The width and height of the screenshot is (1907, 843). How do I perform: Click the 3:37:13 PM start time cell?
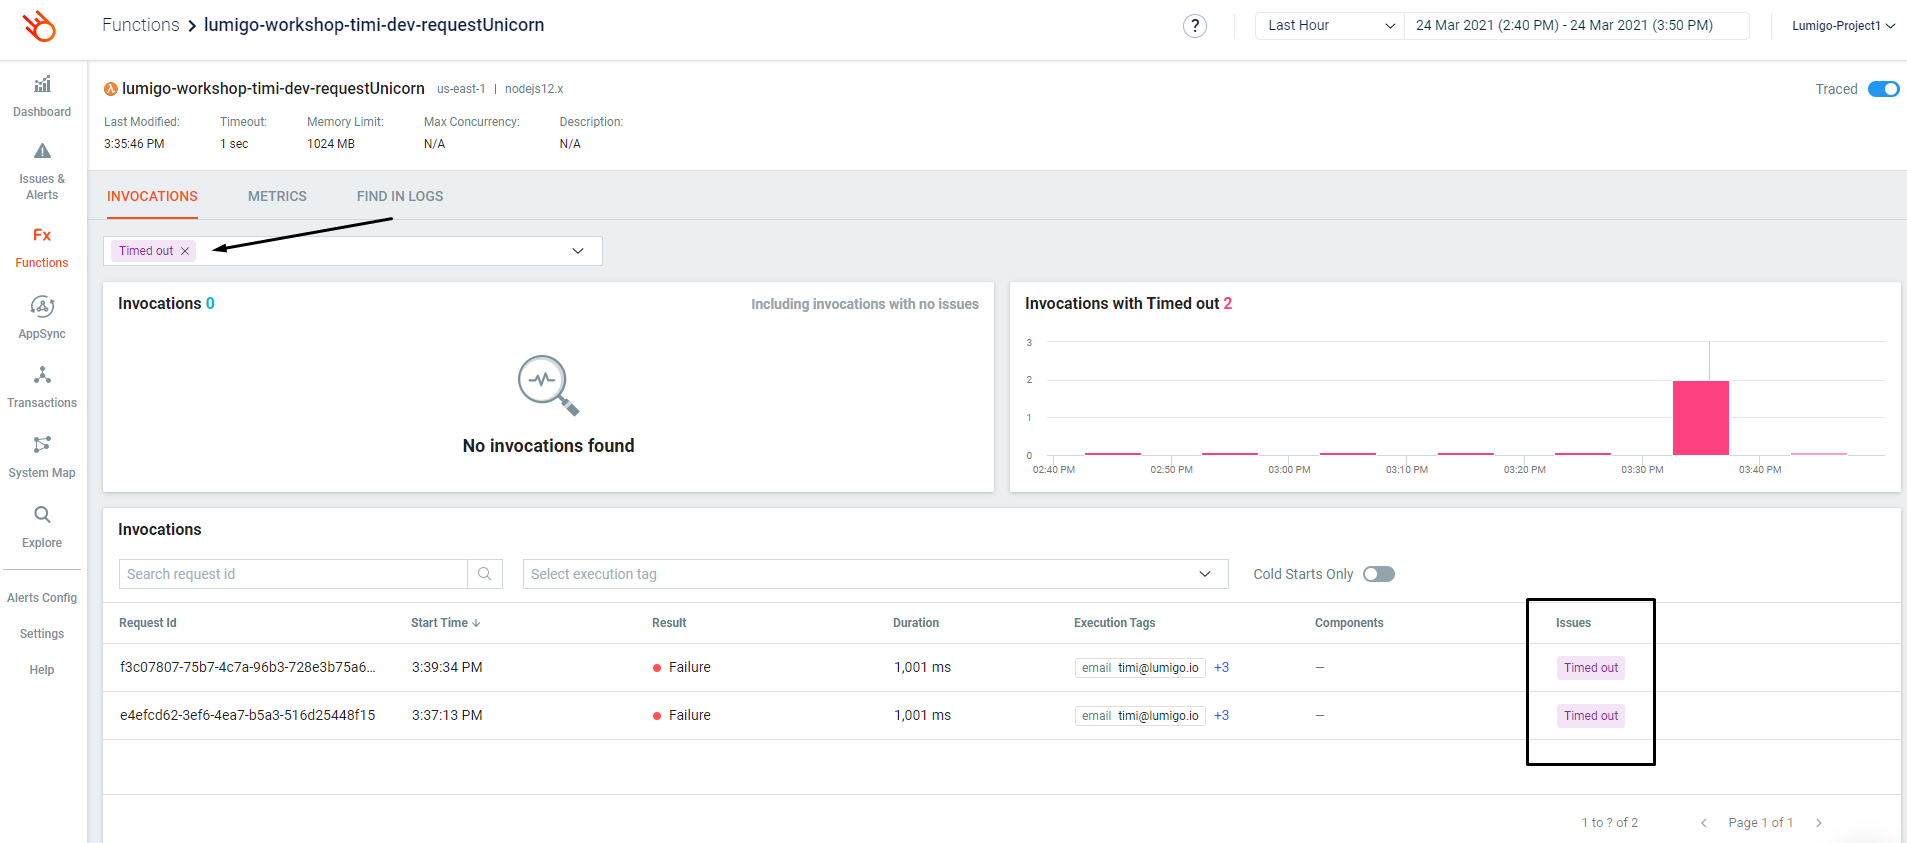tap(447, 715)
